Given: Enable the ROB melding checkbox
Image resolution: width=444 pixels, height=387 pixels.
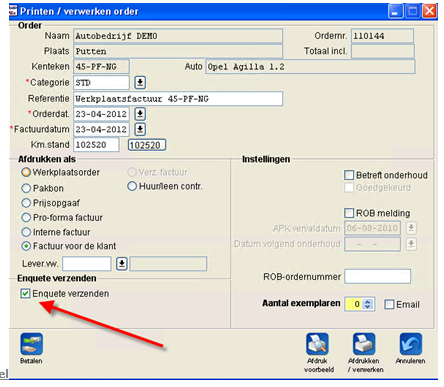Looking at the screenshot, I should click(349, 213).
